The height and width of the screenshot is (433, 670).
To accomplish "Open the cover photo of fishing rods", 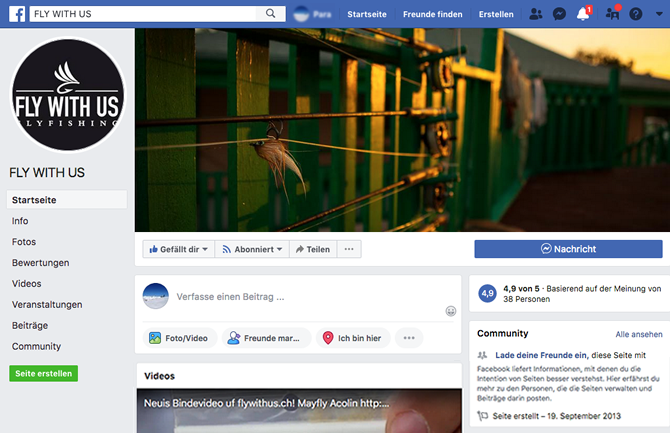I will 402,130.
